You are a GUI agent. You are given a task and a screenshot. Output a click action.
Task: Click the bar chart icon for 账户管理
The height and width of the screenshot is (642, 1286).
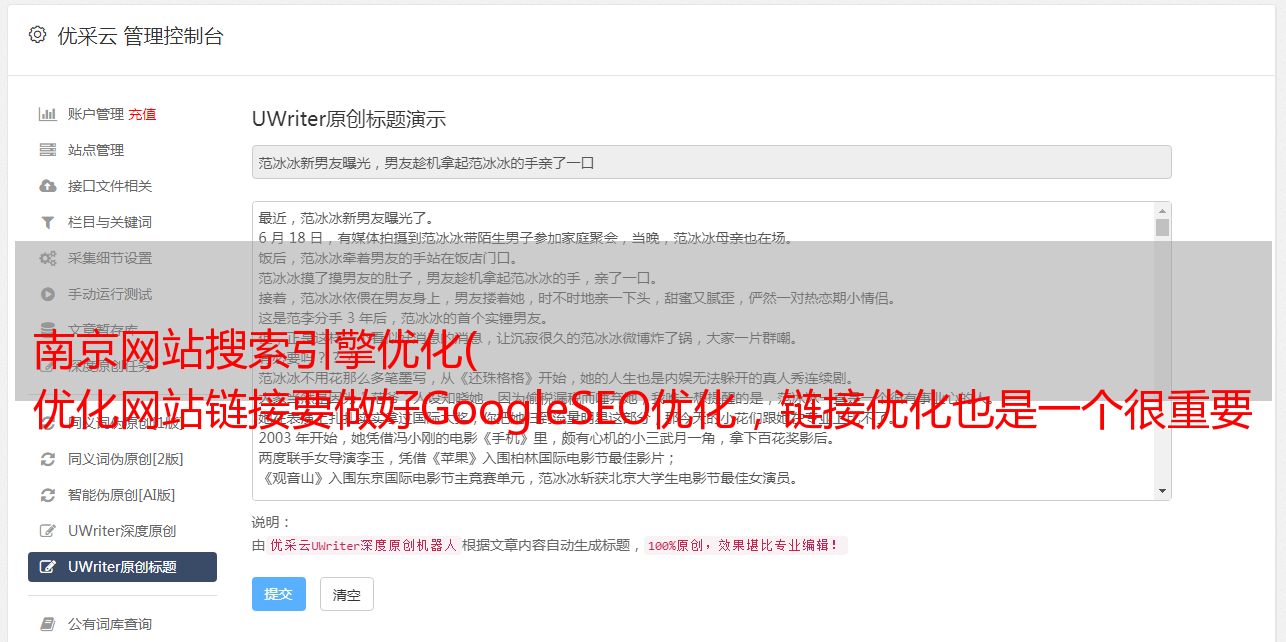click(47, 114)
